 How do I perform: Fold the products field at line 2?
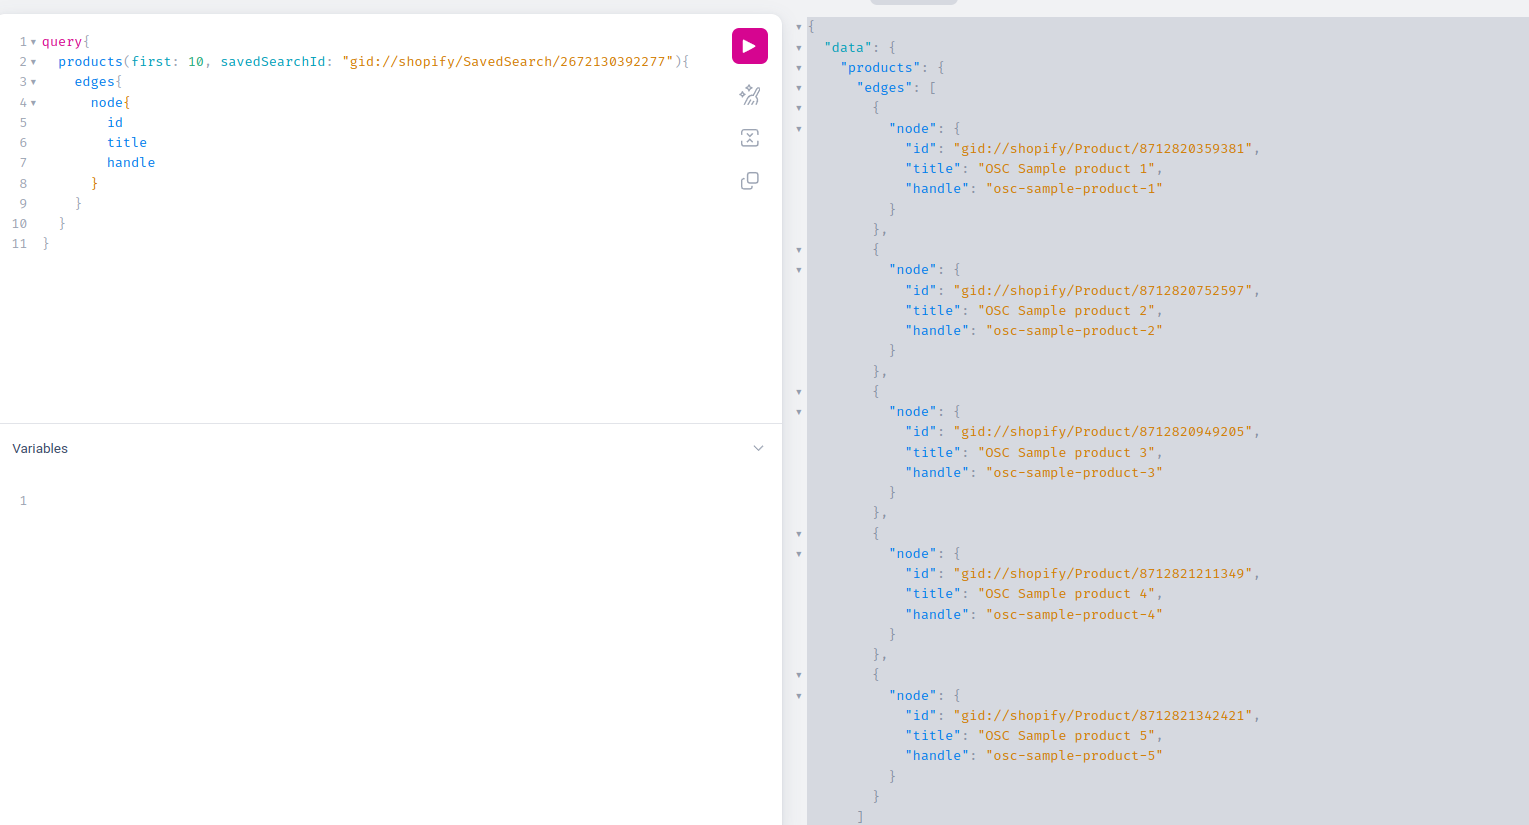point(33,62)
